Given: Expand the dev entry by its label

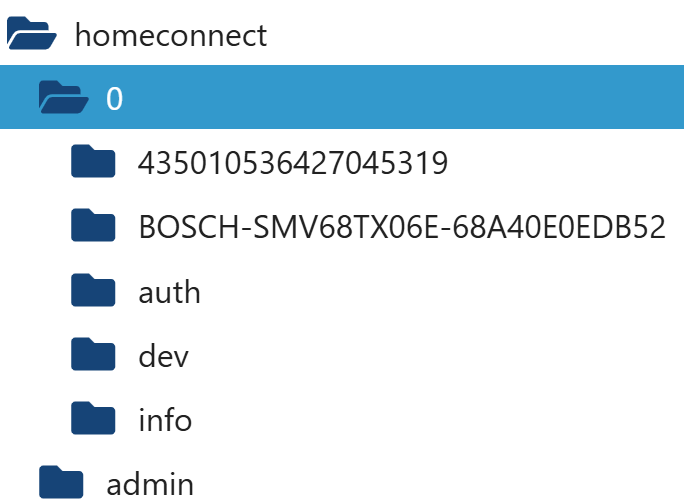Looking at the screenshot, I should point(163,356).
